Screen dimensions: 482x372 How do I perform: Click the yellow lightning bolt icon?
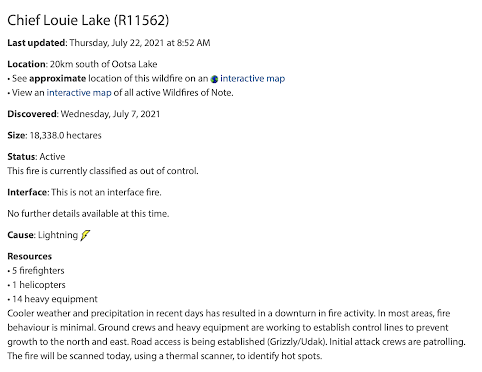click(85, 235)
